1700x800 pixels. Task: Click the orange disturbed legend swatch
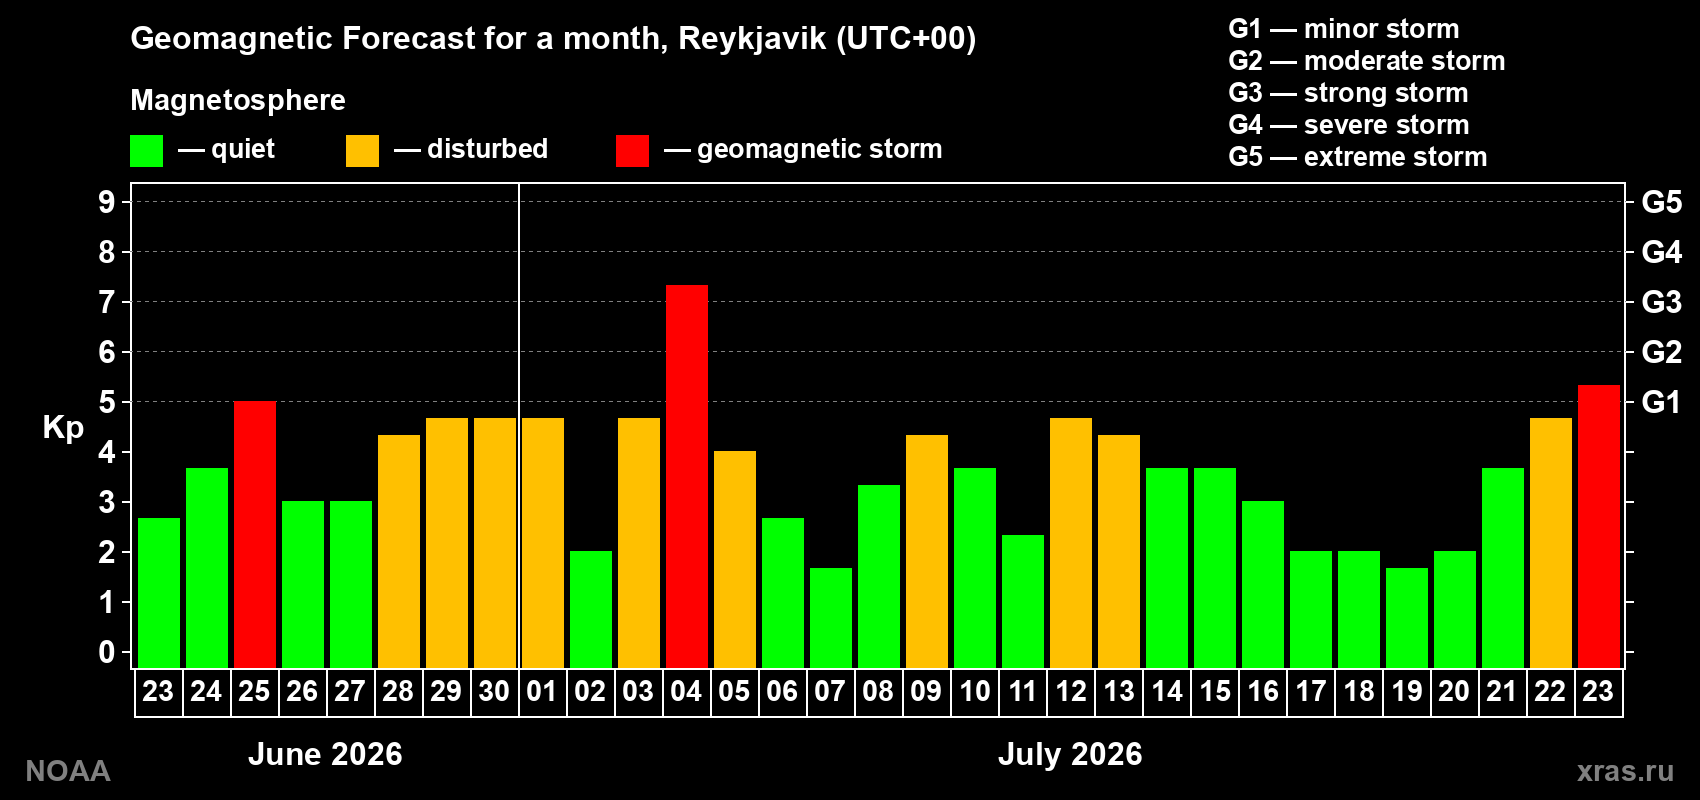[362, 151]
